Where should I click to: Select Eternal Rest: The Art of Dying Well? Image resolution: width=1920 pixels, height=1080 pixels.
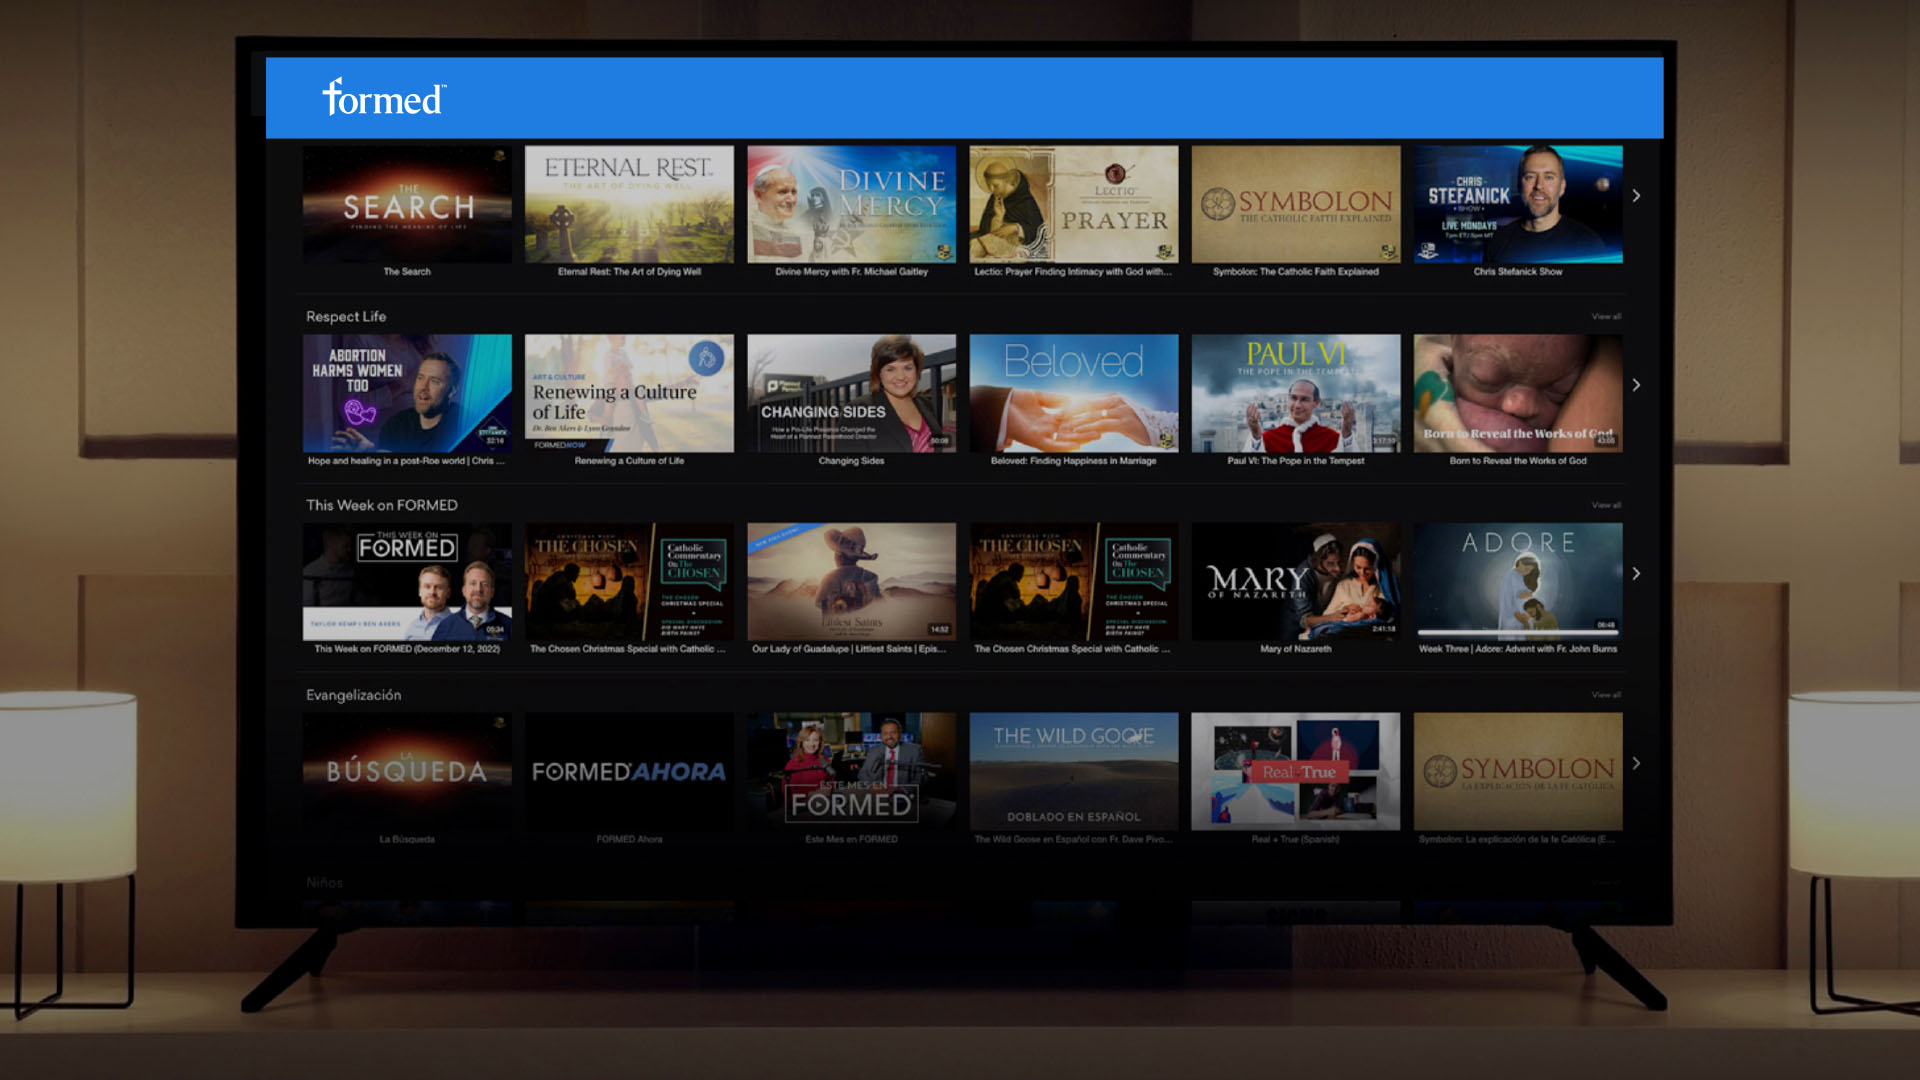tap(629, 205)
